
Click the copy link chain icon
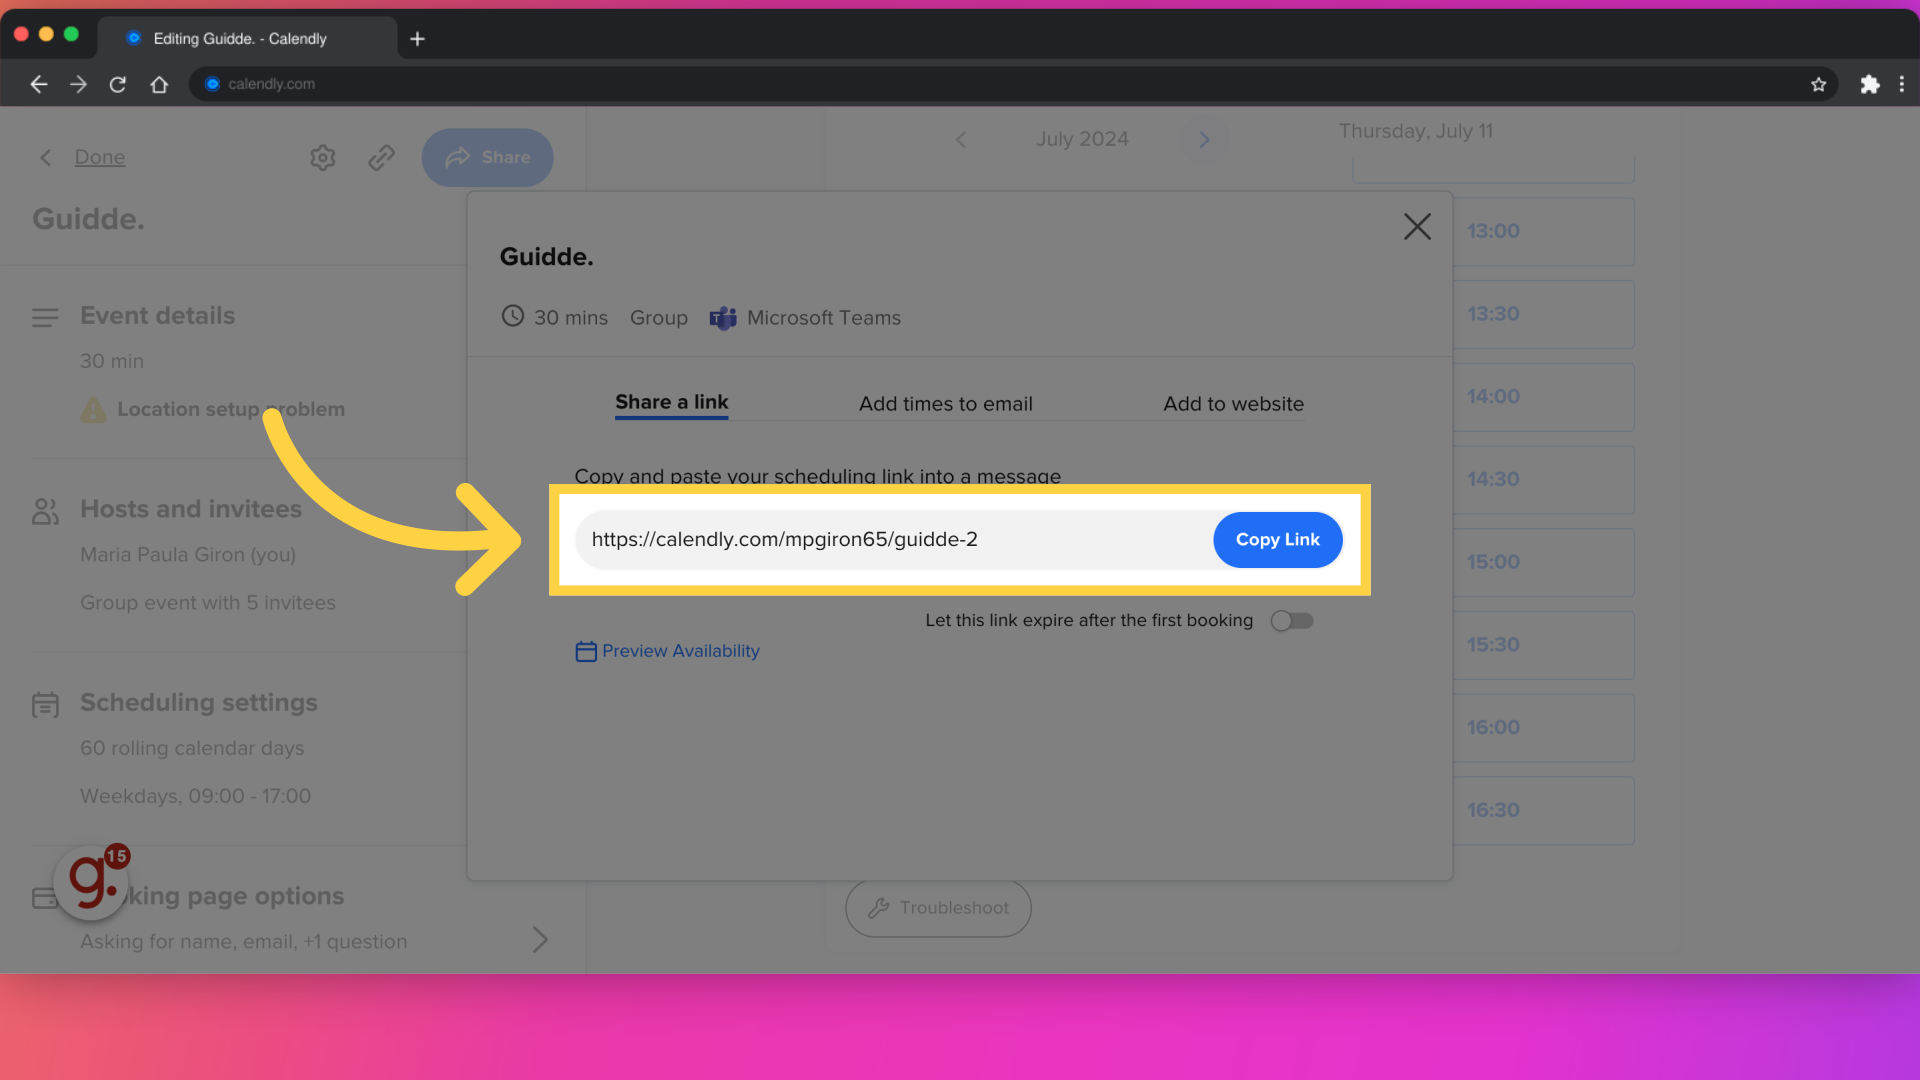[381, 157]
